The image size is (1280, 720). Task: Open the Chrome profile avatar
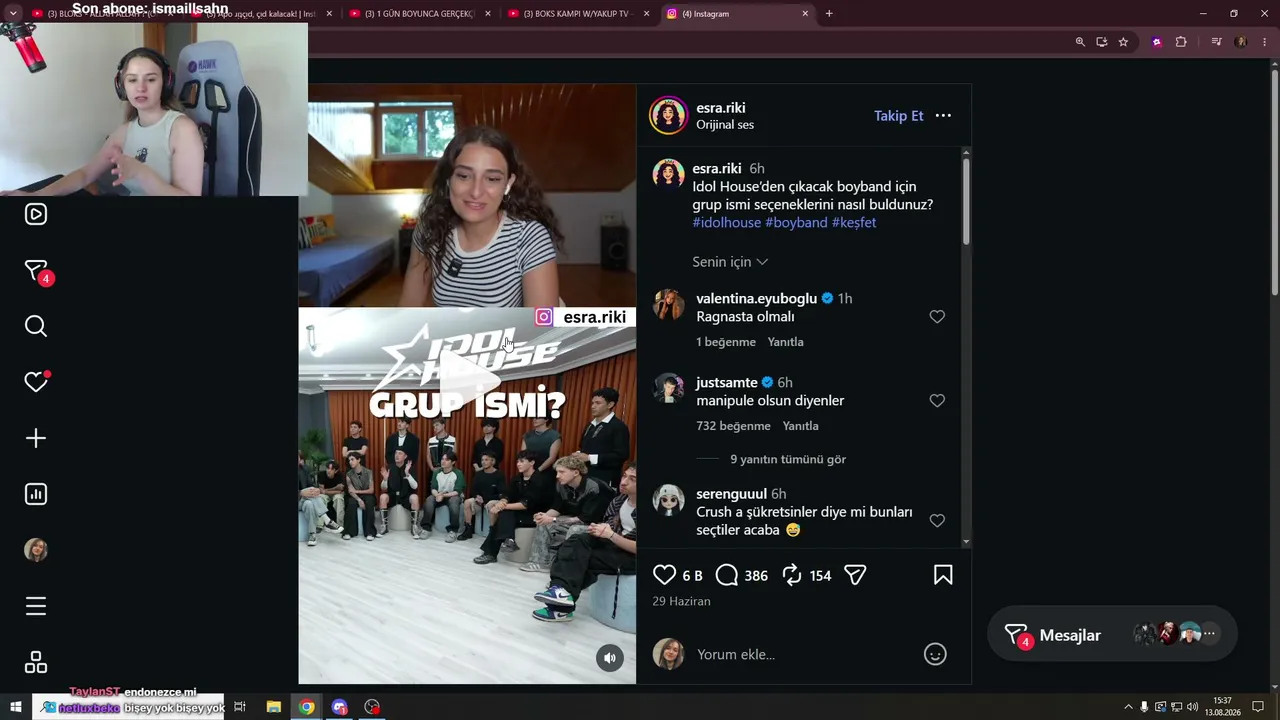(1241, 42)
